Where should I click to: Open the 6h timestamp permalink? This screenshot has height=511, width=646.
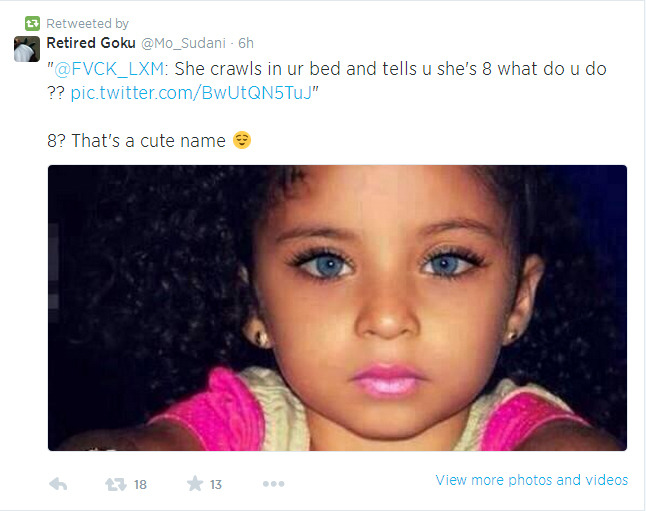pyautogui.click(x=246, y=43)
